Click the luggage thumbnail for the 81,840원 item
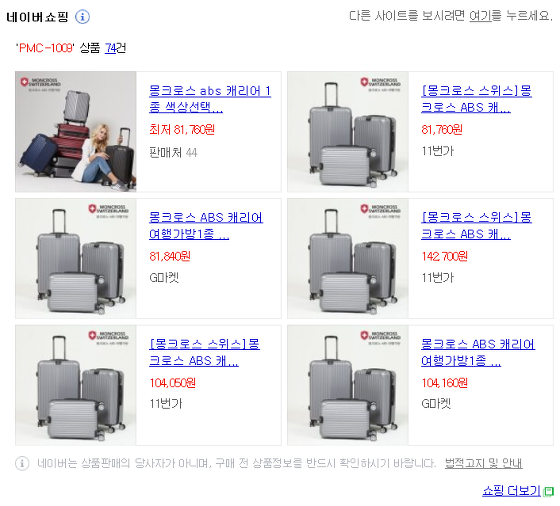This screenshot has height=506, width=560. tap(76, 258)
